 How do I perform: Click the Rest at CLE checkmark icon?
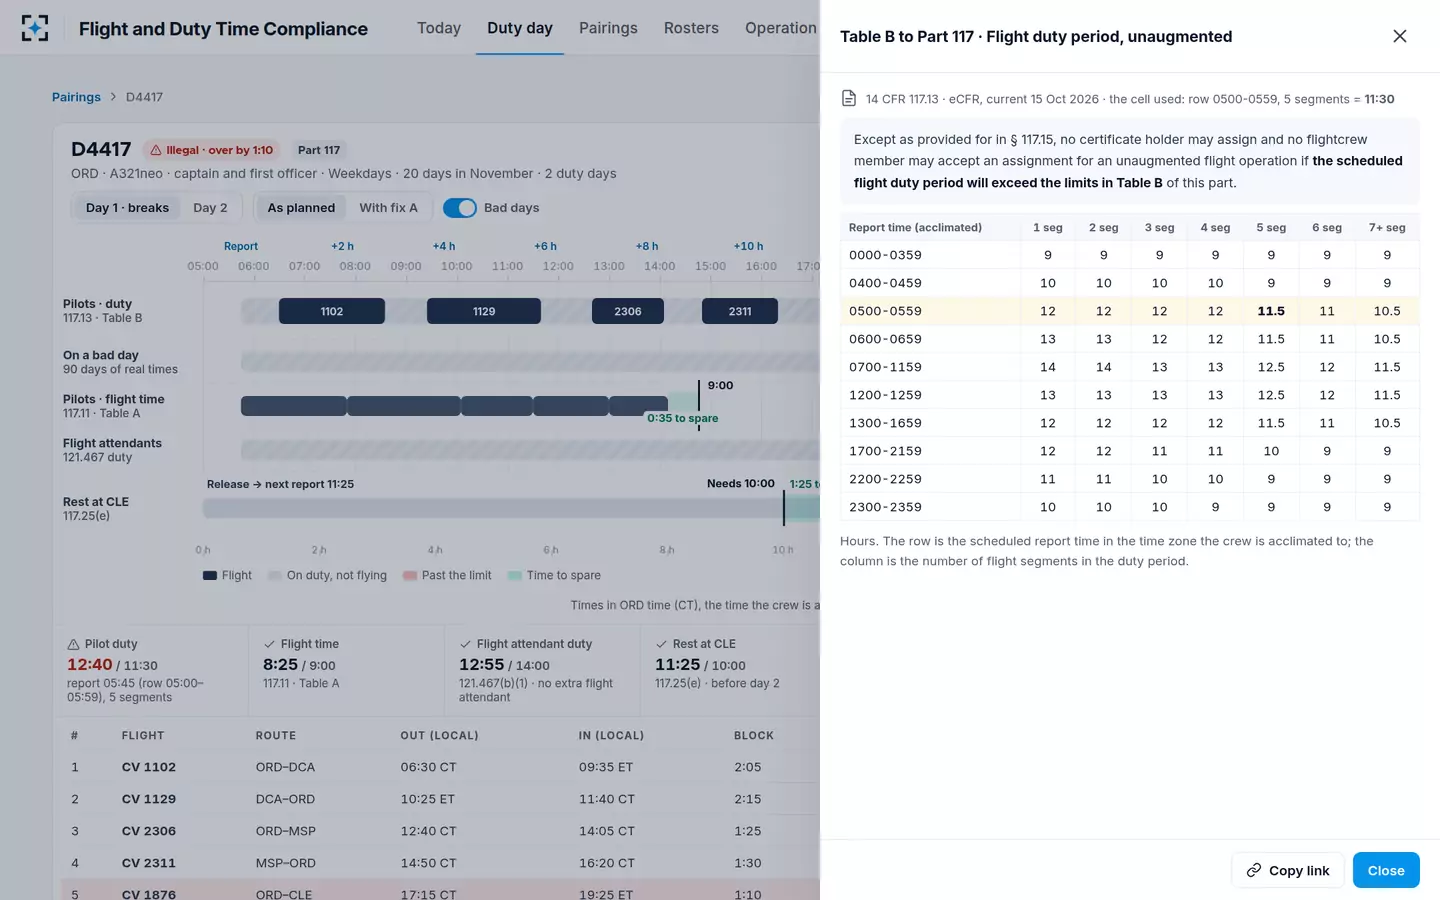pos(661,644)
